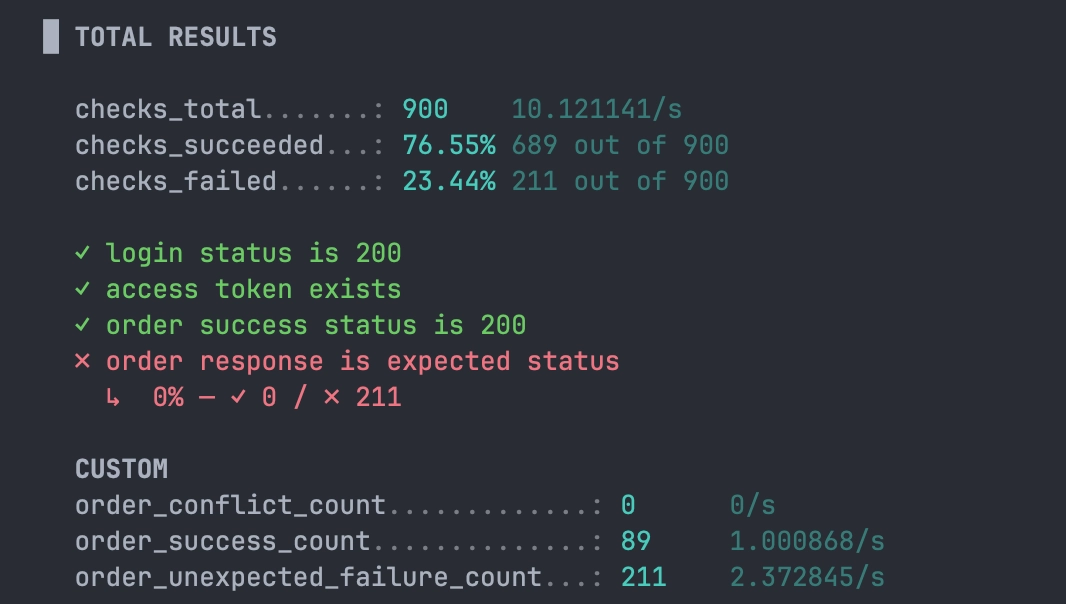Click the small cross before 211 count
Image resolution: width=1066 pixels, height=604 pixels.
(332, 397)
